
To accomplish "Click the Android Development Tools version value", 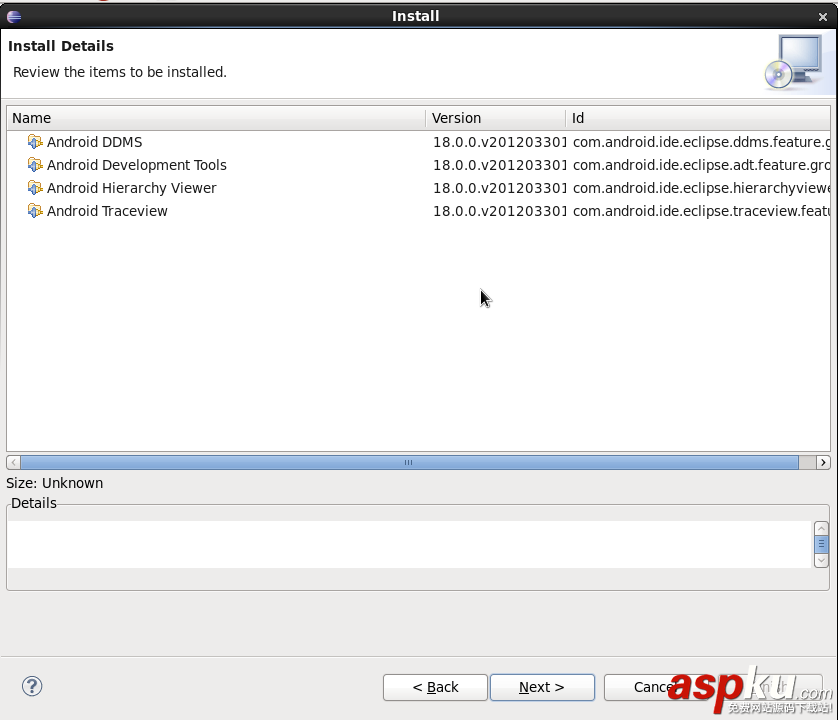I will [x=499, y=165].
